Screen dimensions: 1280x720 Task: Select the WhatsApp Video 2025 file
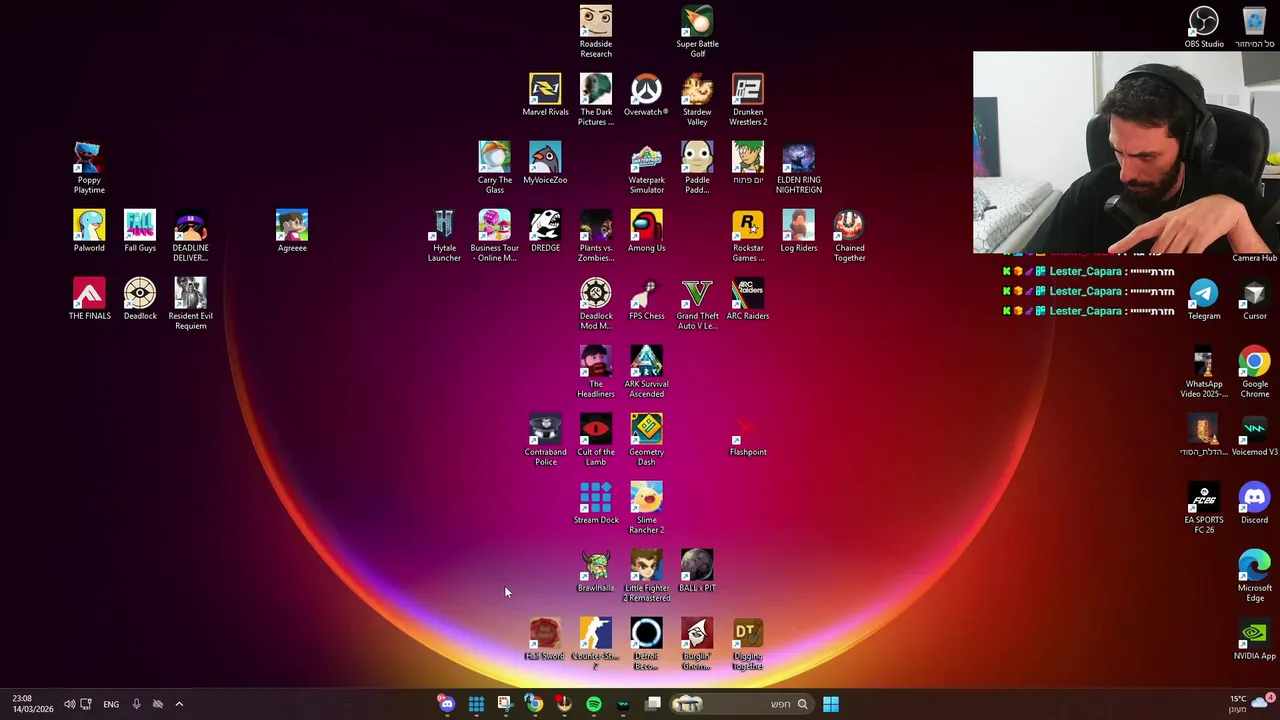click(x=1204, y=371)
